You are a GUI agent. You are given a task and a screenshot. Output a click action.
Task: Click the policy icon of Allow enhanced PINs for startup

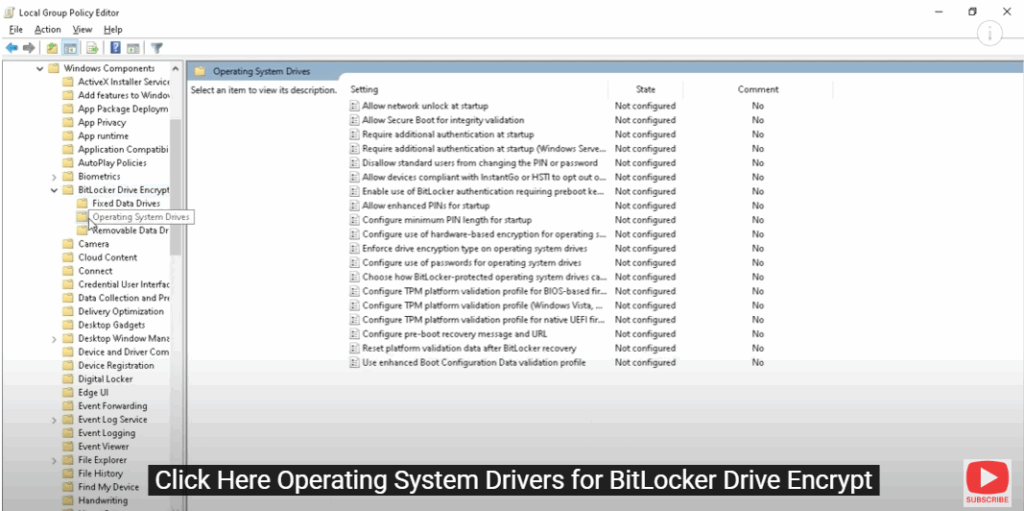tap(355, 206)
